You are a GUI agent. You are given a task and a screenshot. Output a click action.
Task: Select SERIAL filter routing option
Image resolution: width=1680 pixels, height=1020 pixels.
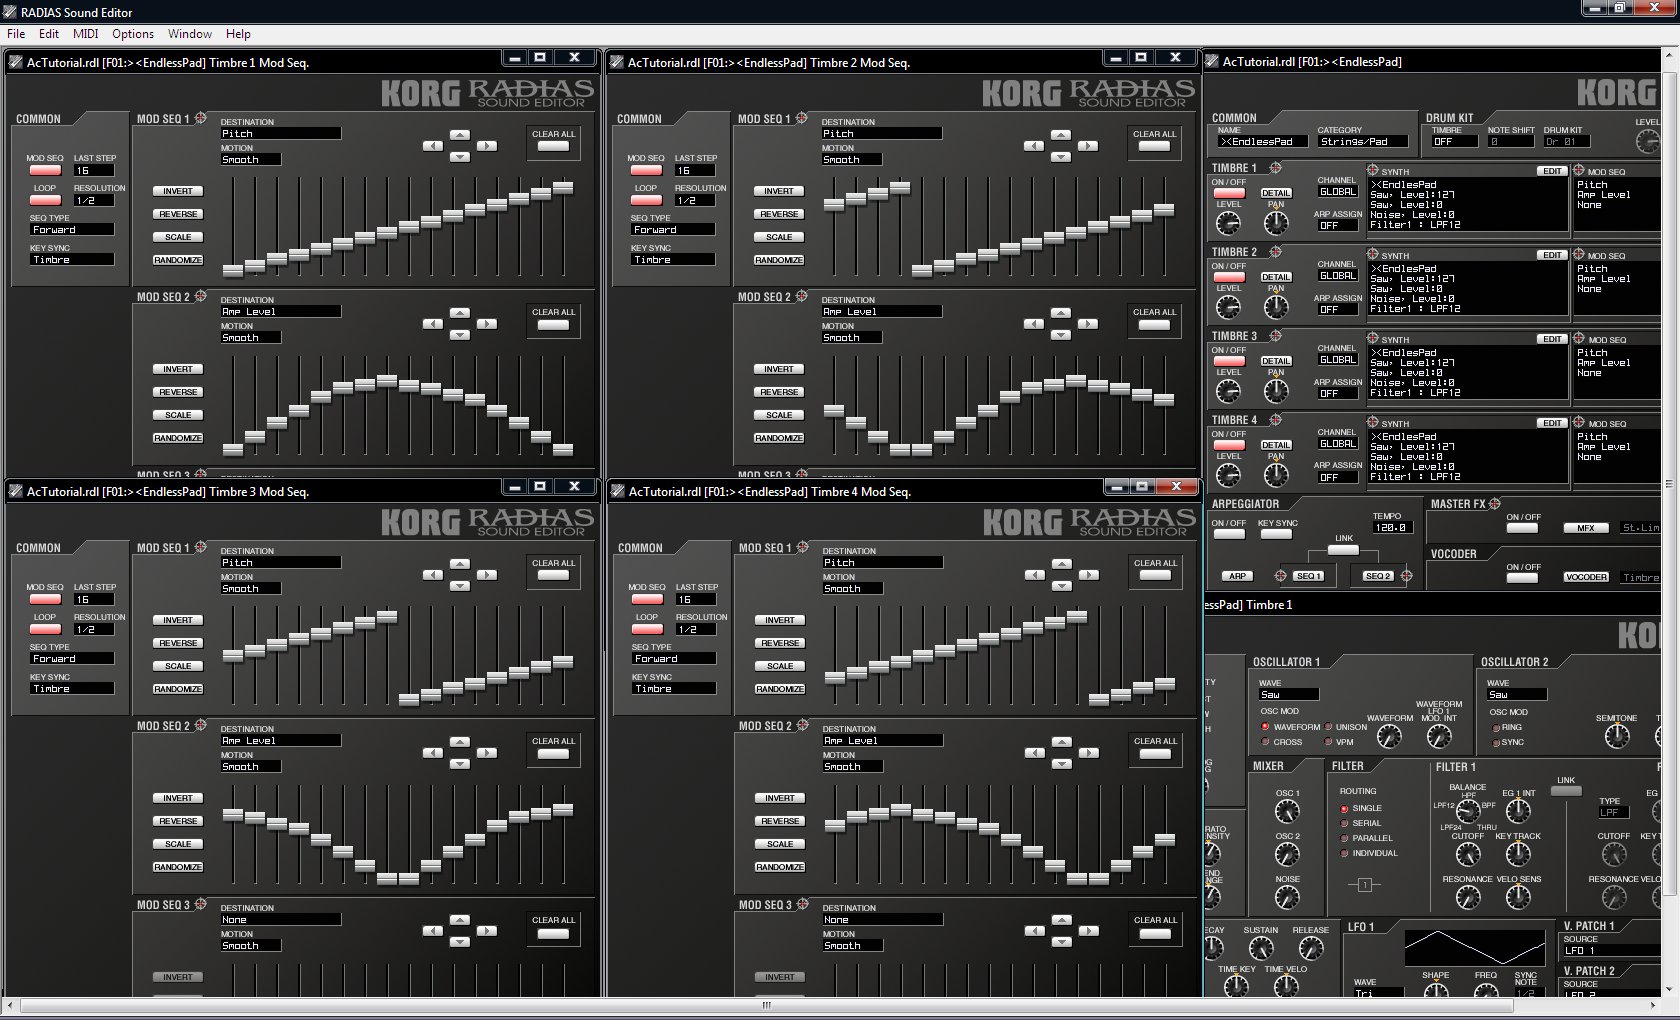(1345, 823)
